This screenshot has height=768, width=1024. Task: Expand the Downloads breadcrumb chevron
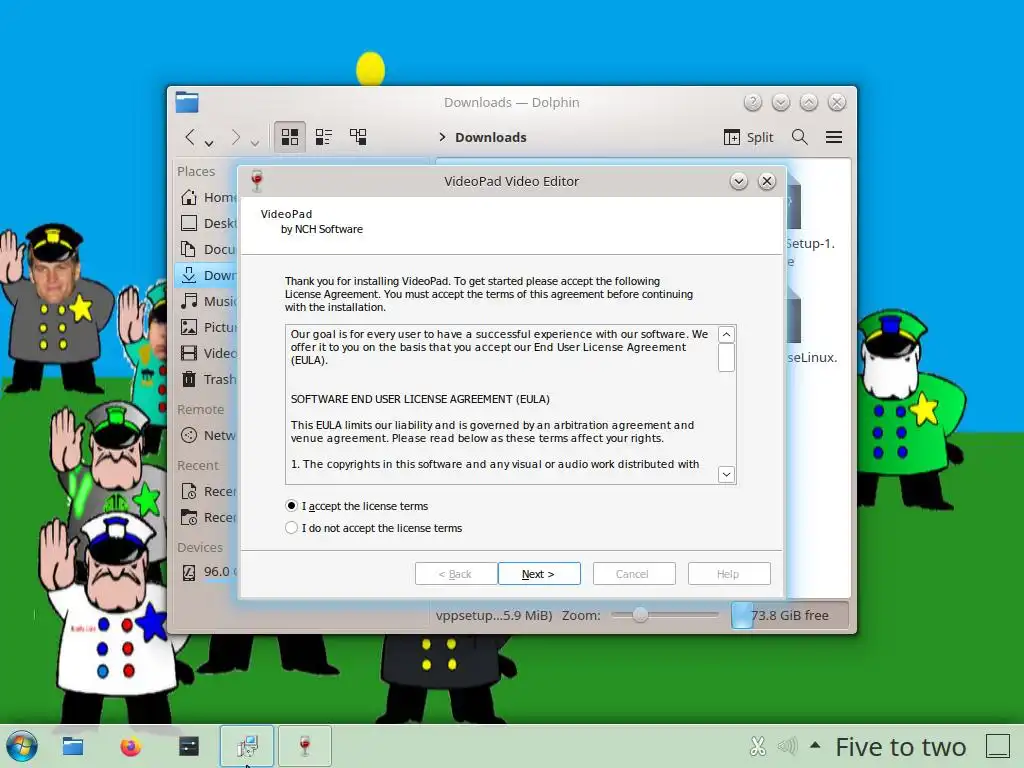[x=442, y=137]
